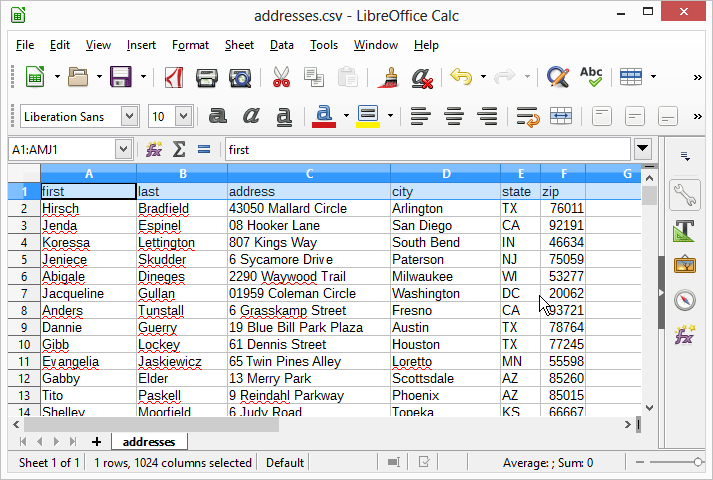Screen dimensions: 713x480
Task: Align text right
Action: [487, 116]
